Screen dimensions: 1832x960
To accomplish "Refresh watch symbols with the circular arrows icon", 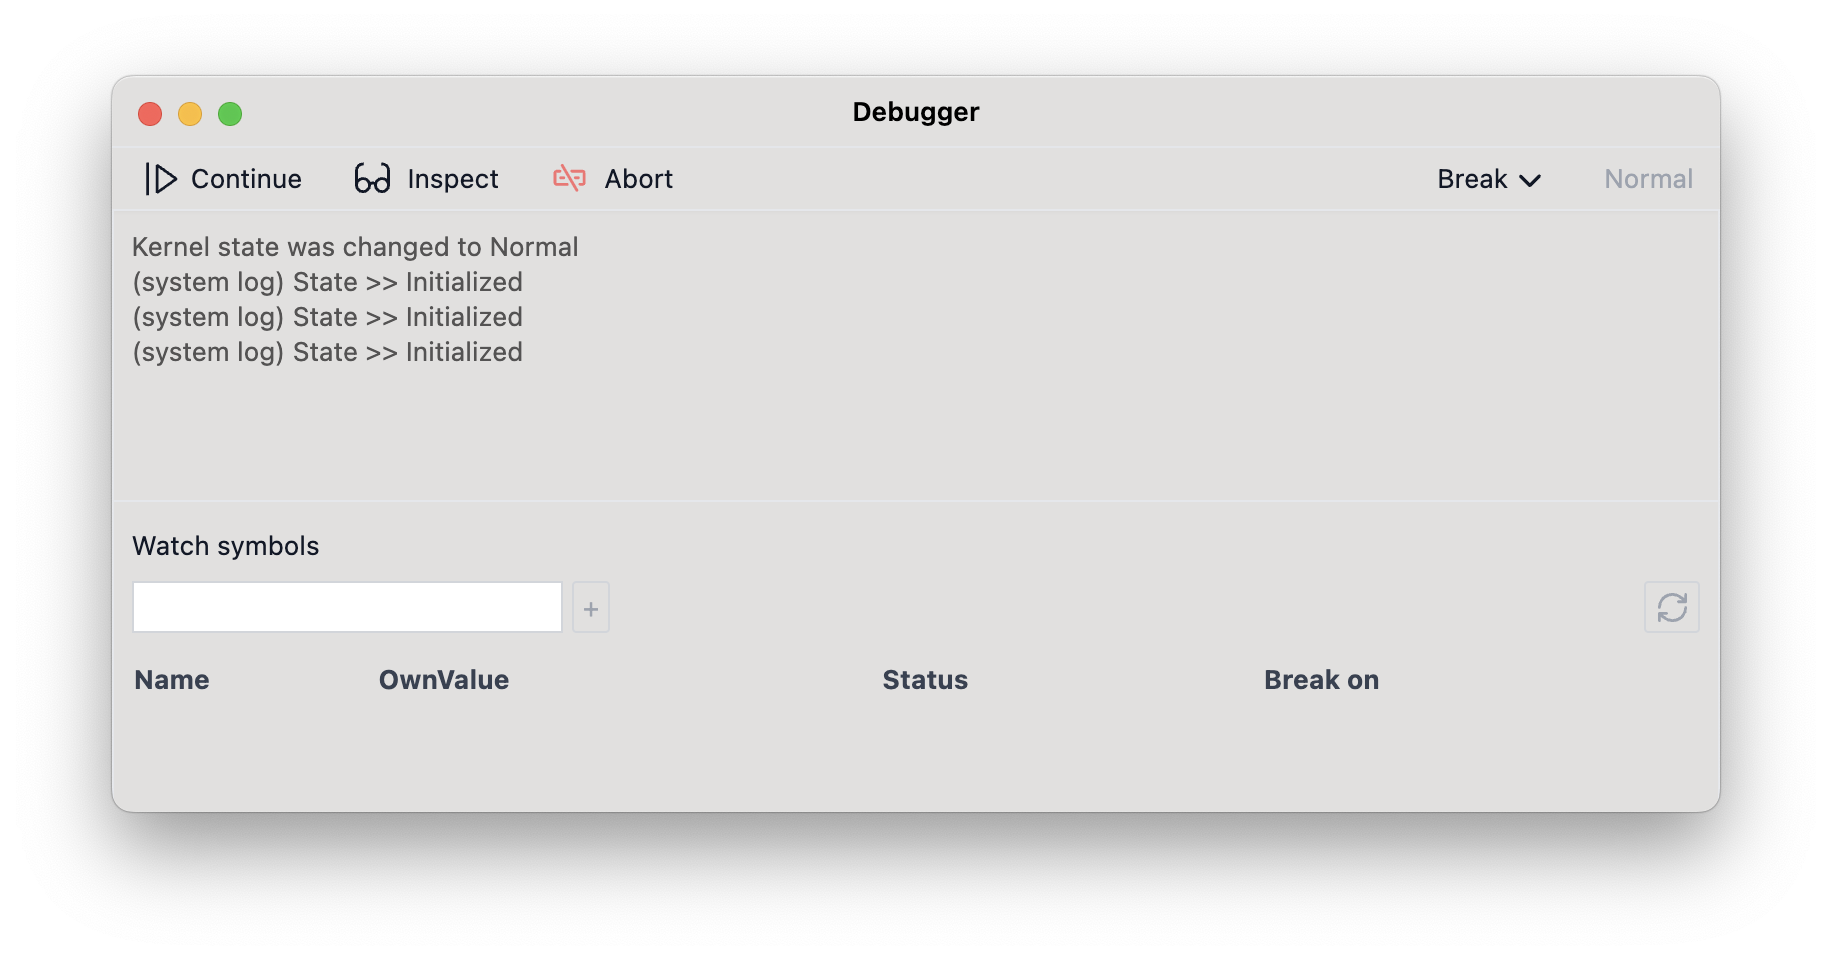I will (1671, 608).
